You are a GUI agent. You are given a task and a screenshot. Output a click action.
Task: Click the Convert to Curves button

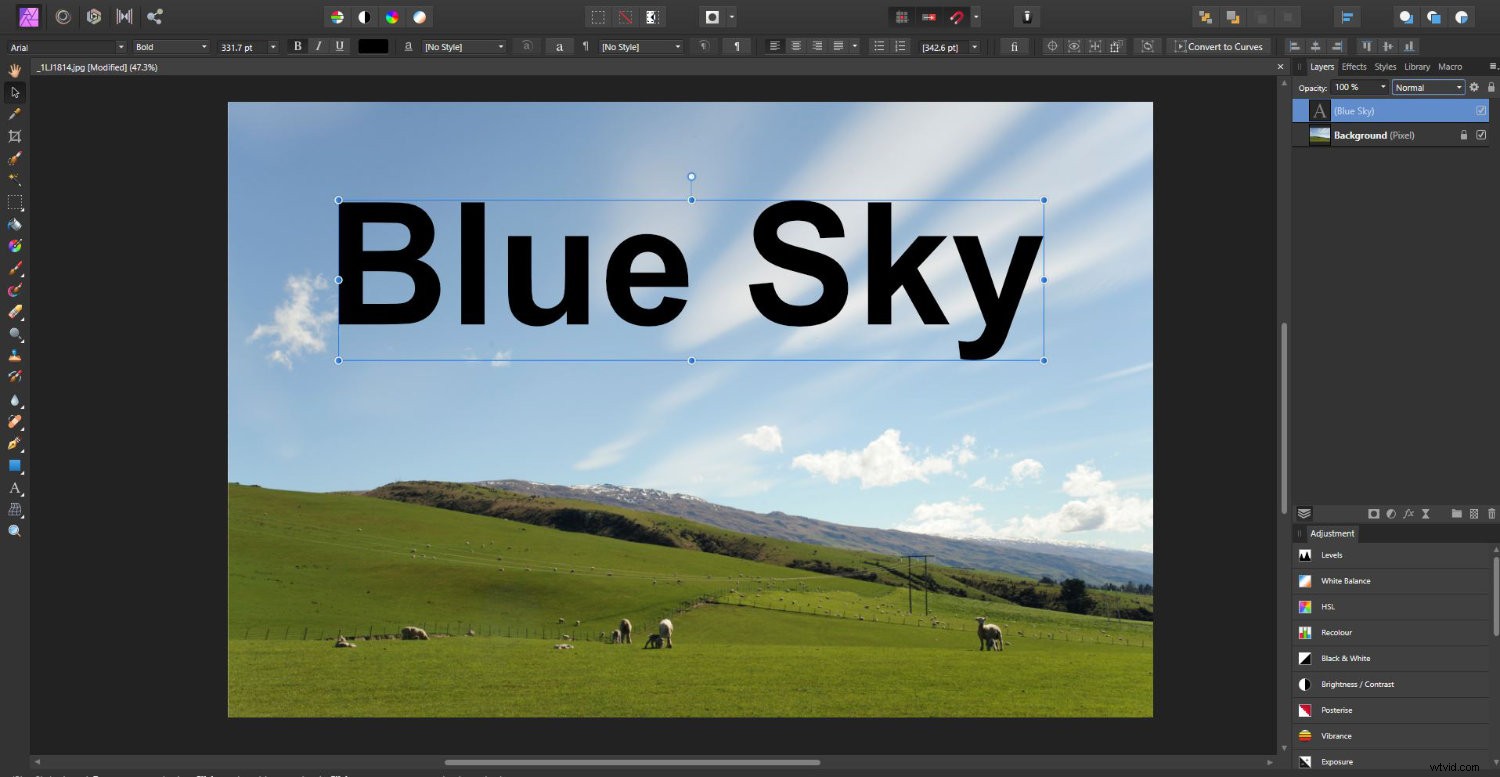[1220, 46]
